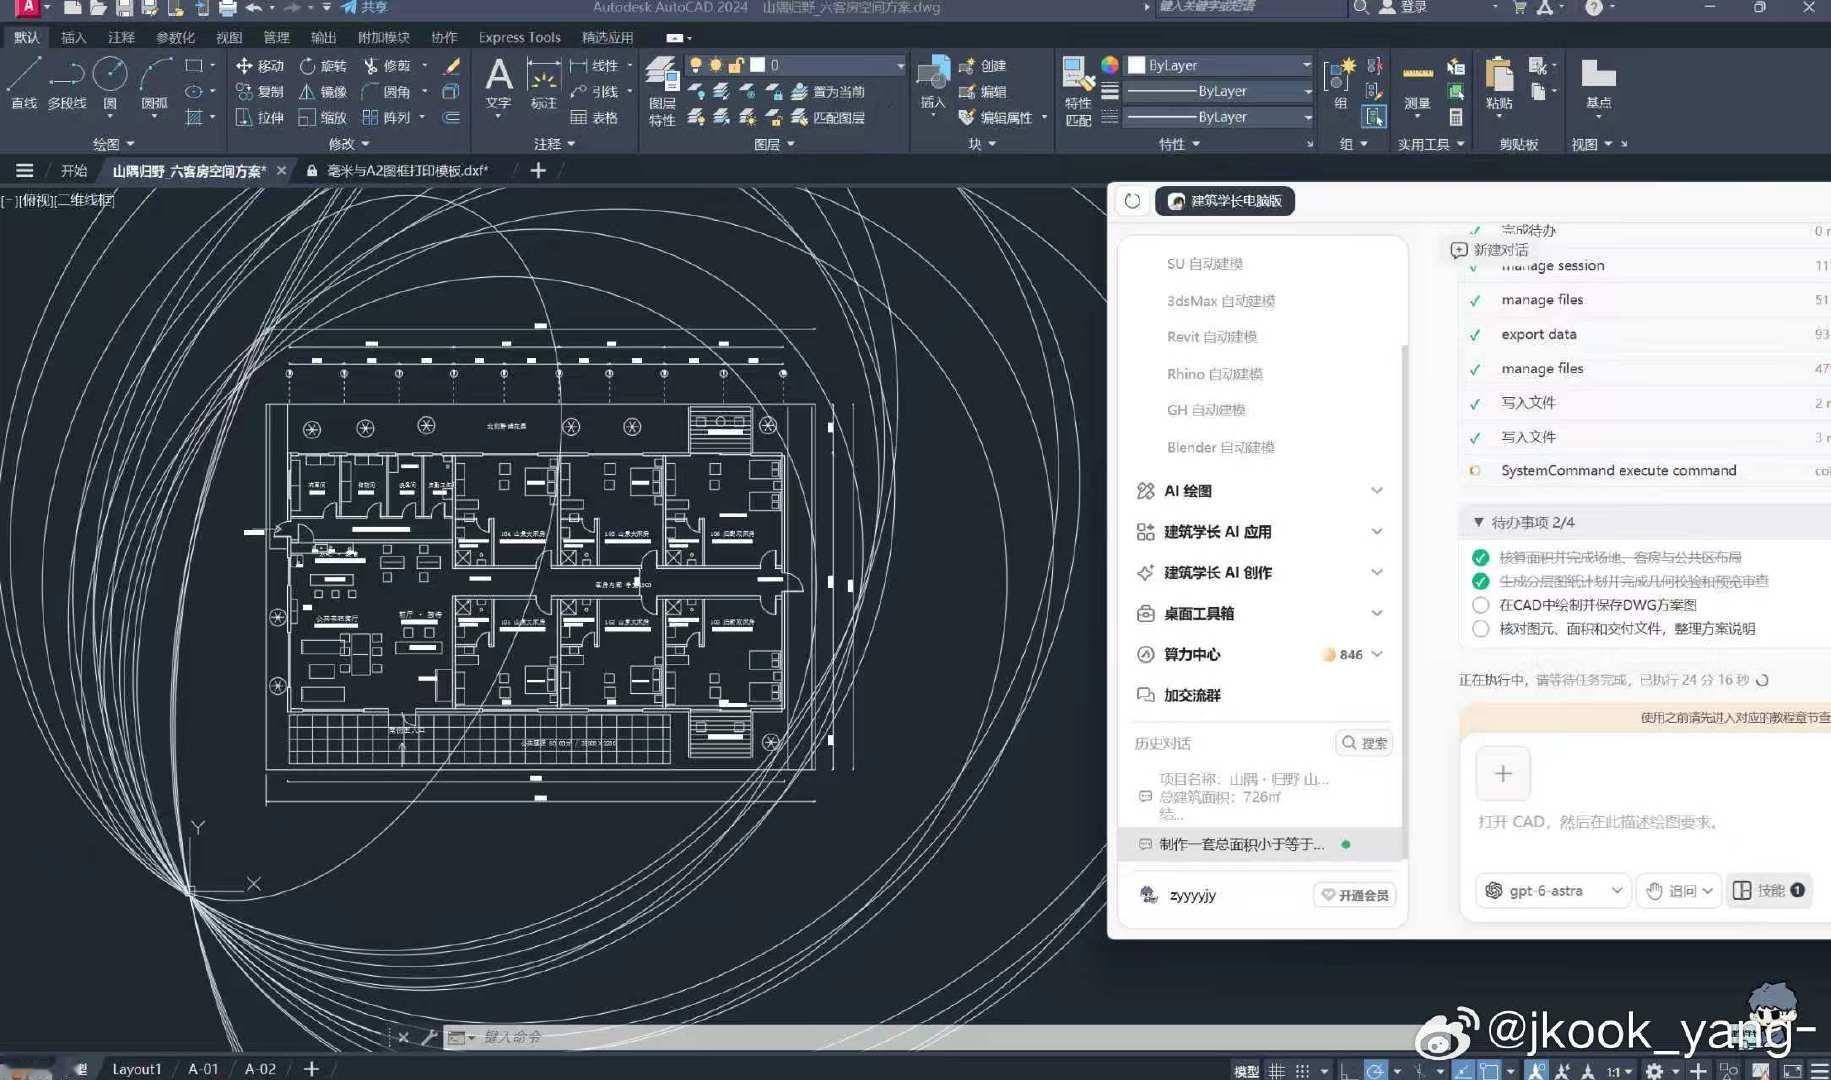1831x1080 pixels.
Task: Select the Line (直线) tool
Action: tap(23, 83)
